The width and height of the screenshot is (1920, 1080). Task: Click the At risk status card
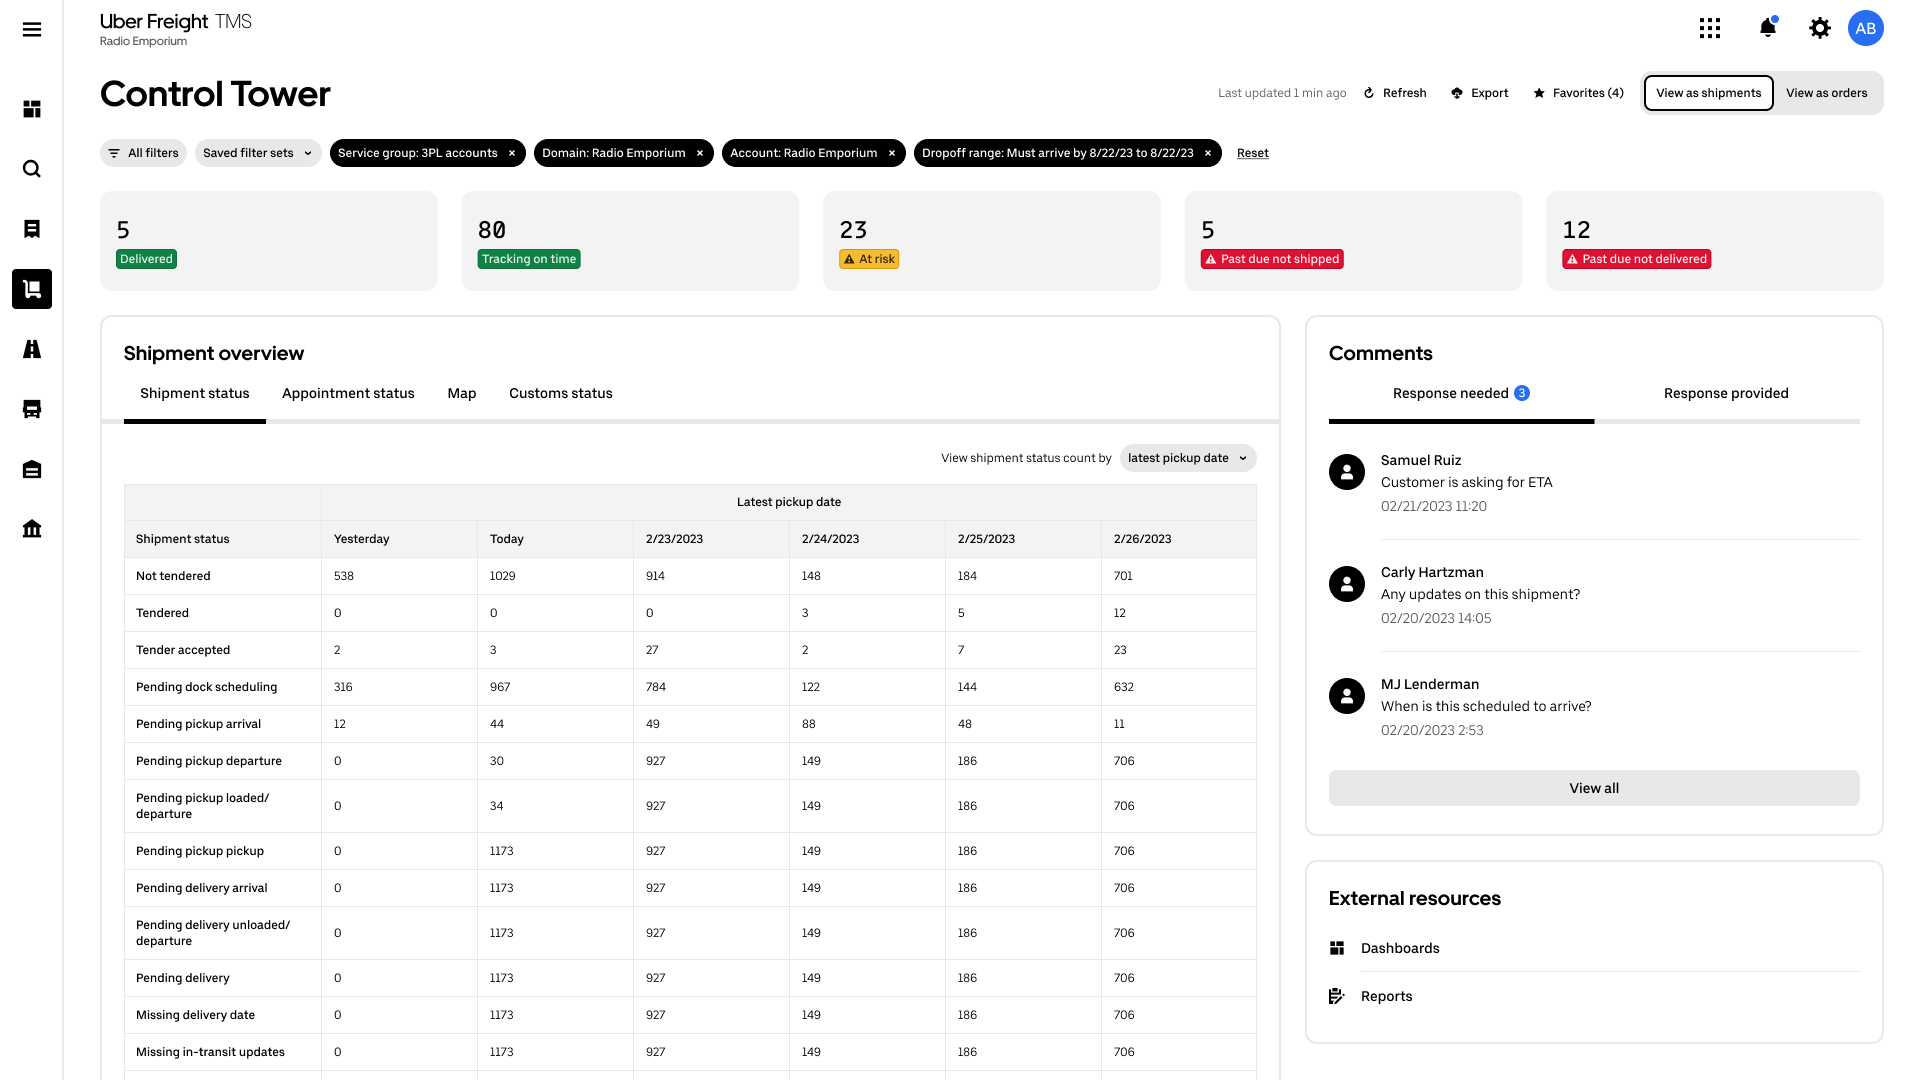(991, 241)
